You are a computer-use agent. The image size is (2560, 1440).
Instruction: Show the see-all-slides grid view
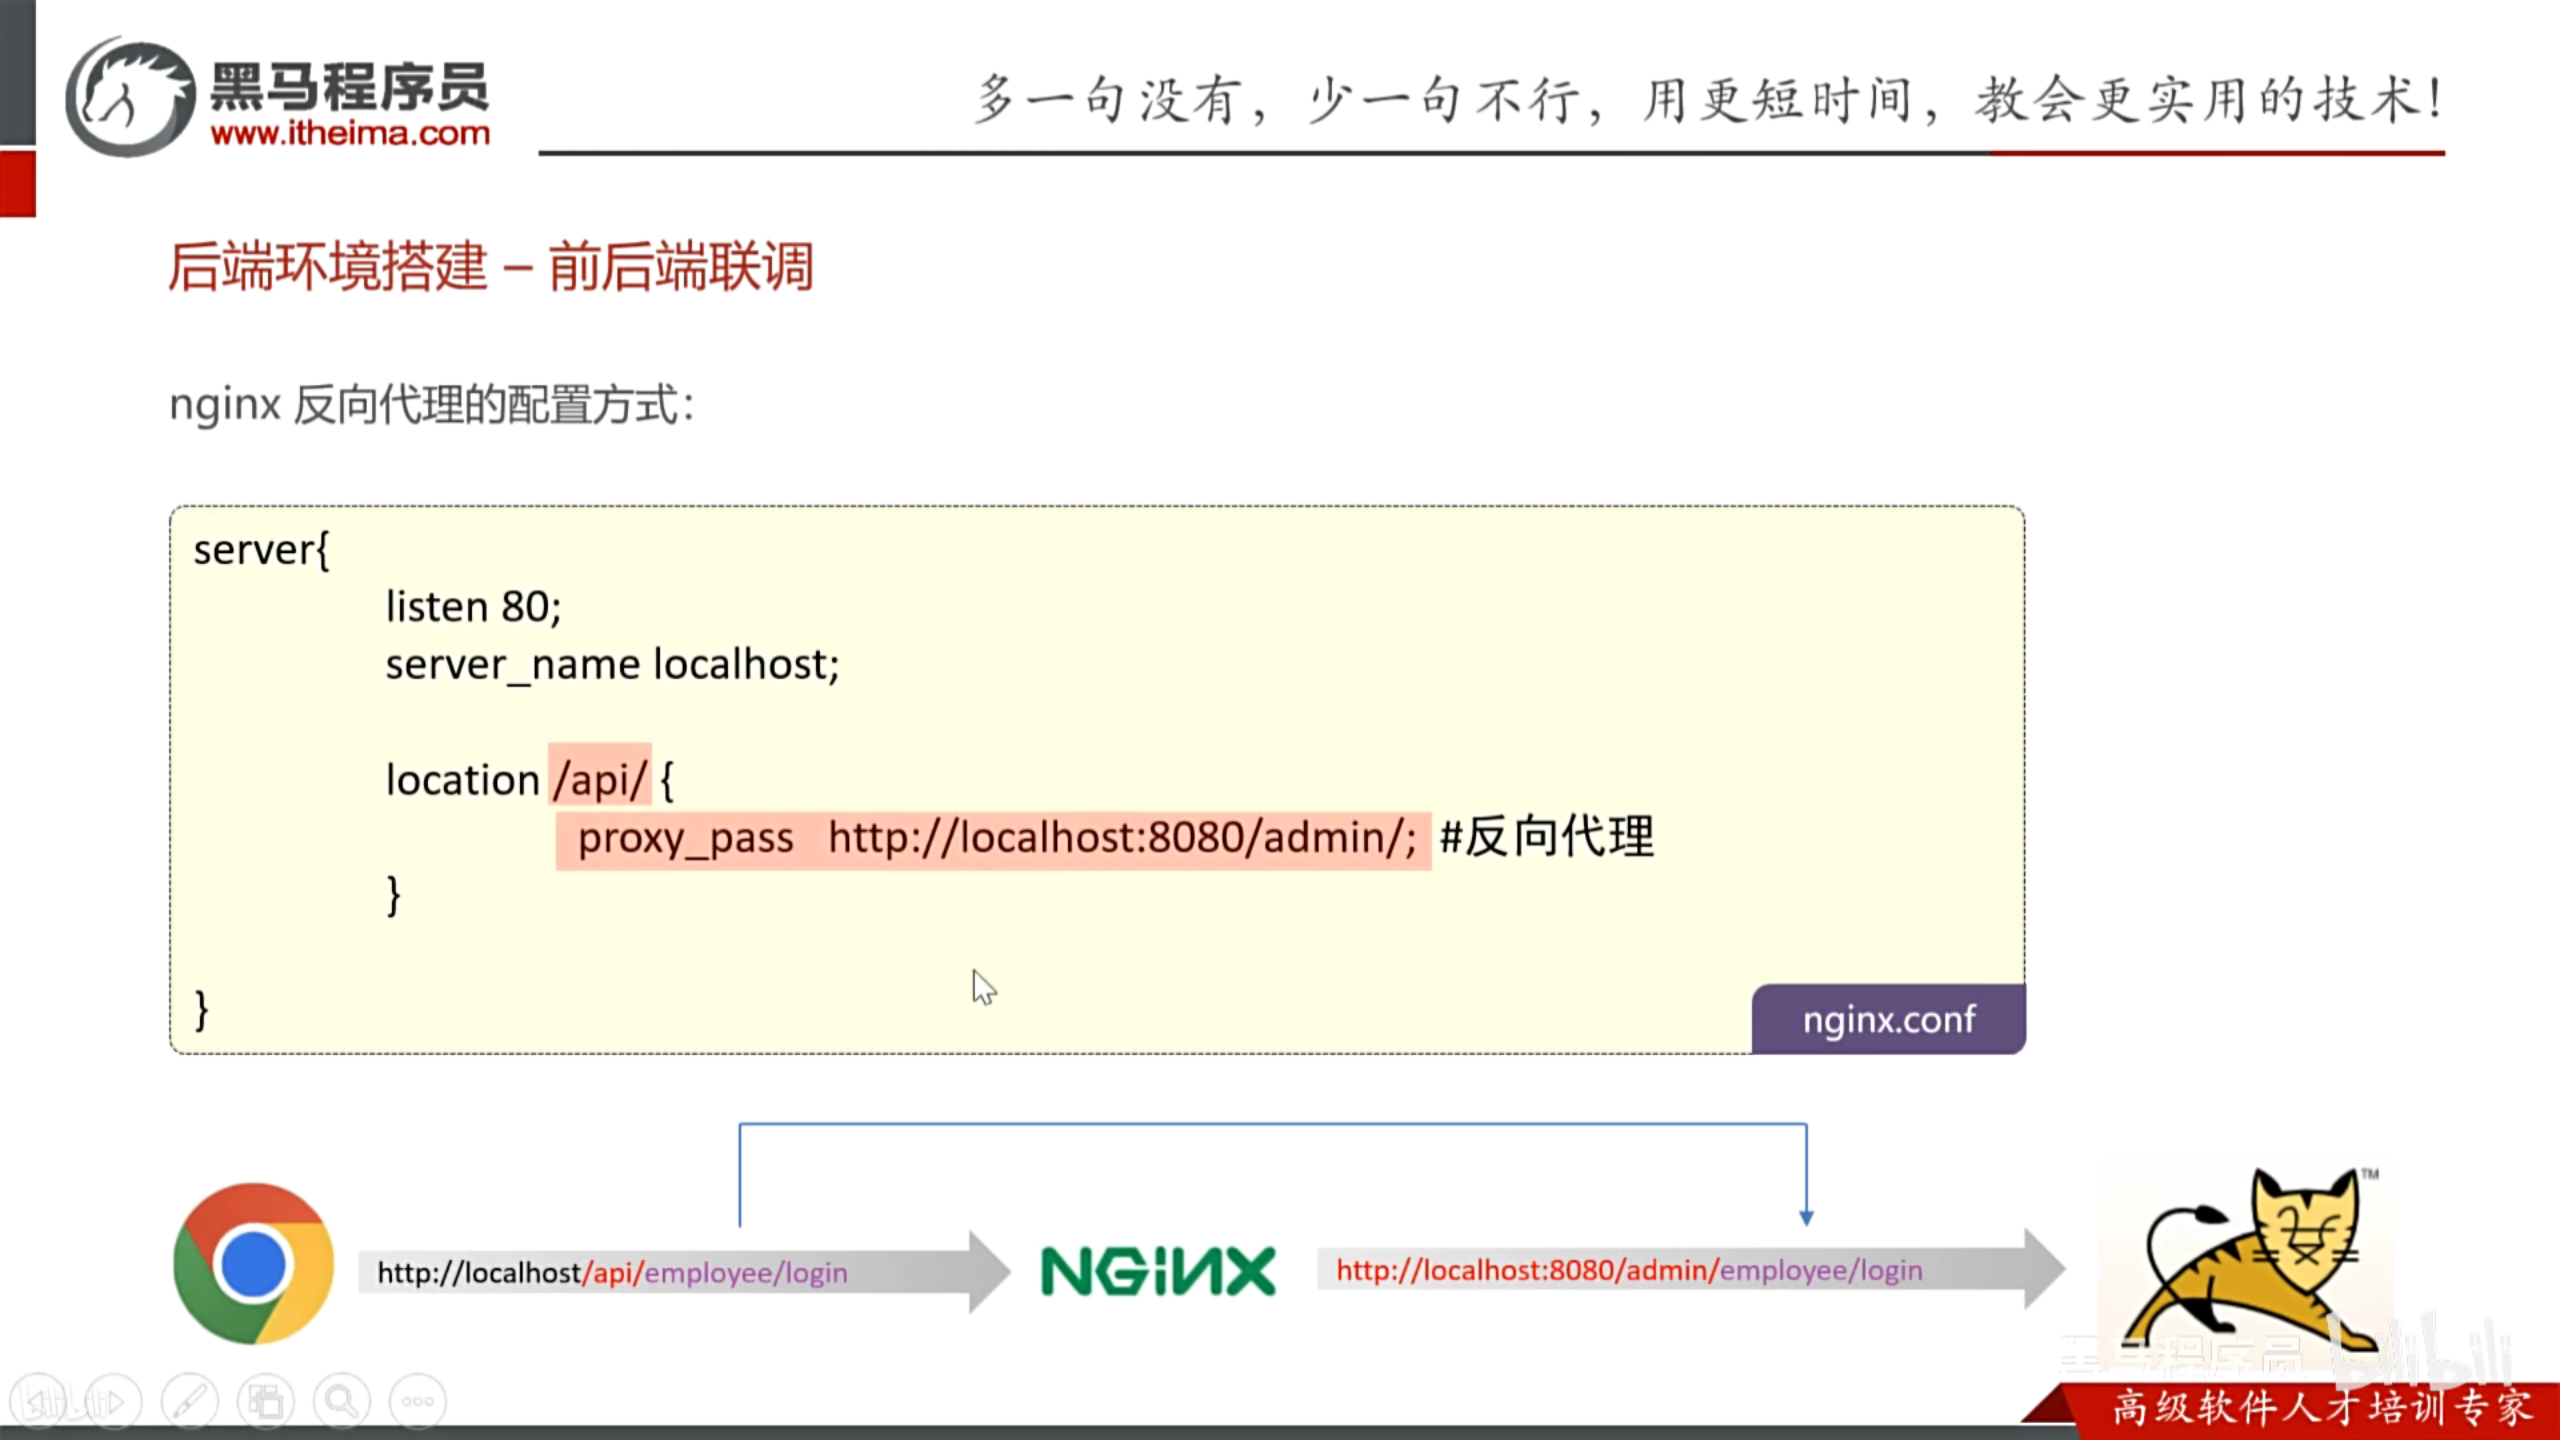pos(266,1401)
